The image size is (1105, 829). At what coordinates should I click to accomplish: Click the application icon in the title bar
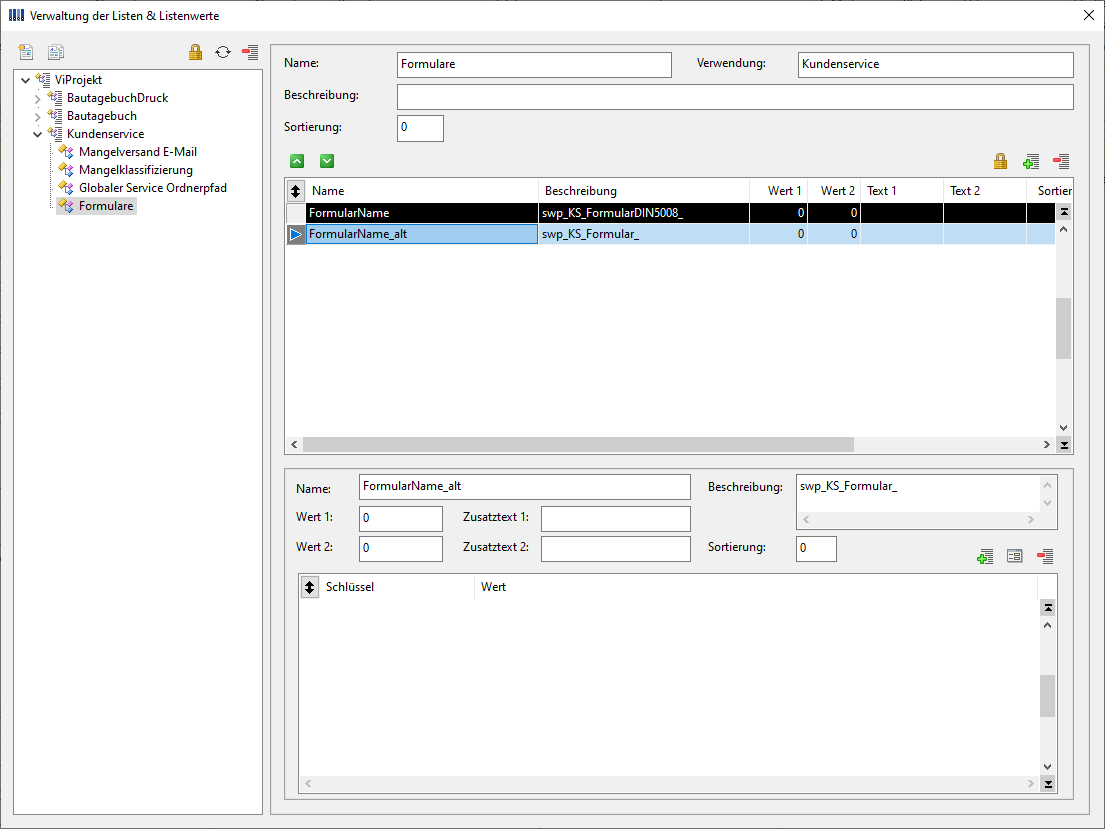[16, 15]
